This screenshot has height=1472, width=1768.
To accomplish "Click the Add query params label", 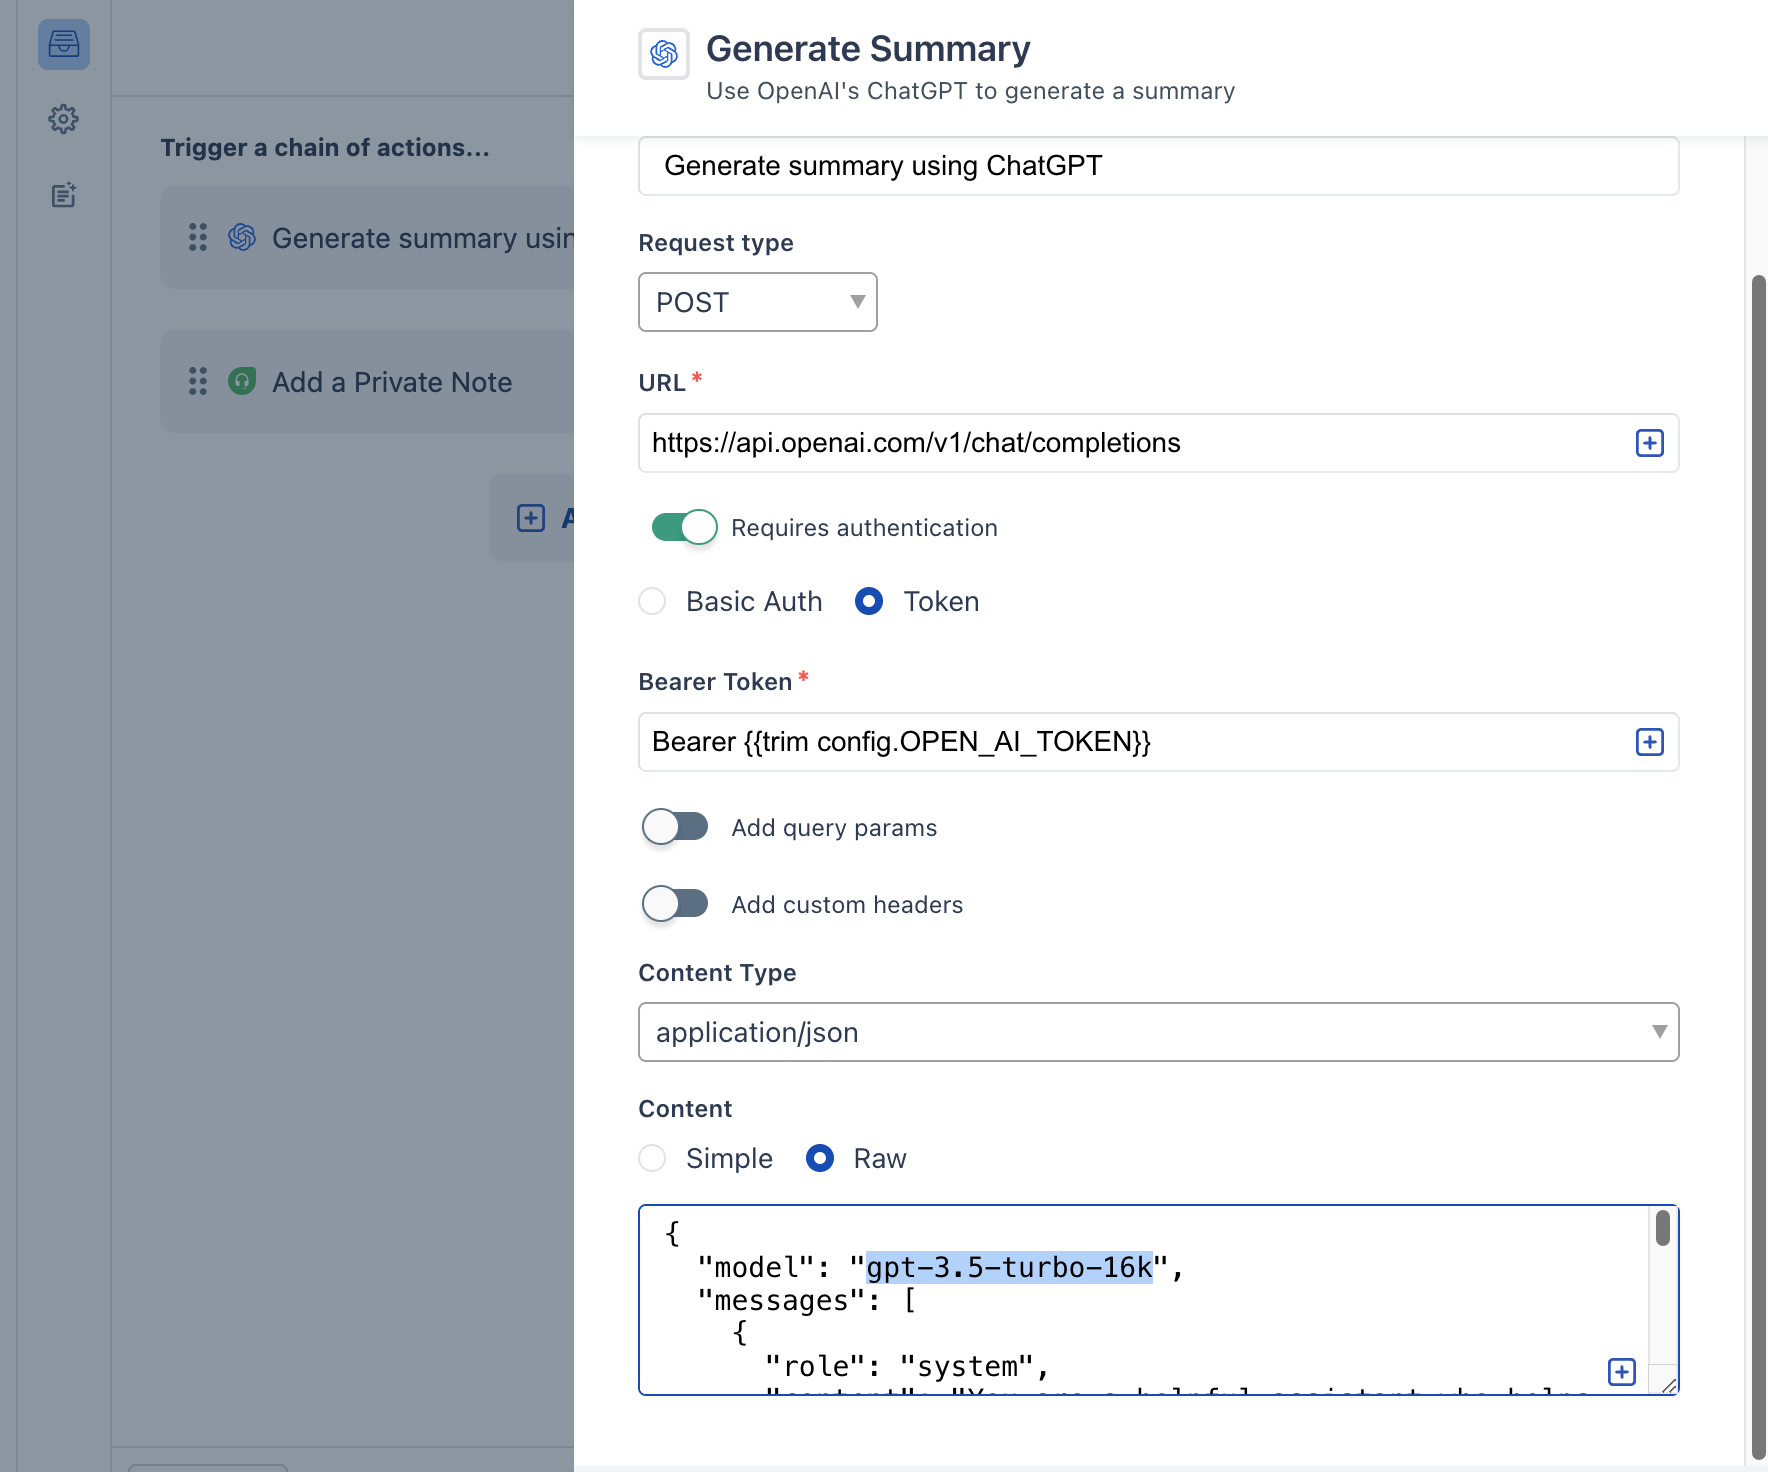I will click(x=834, y=828).
